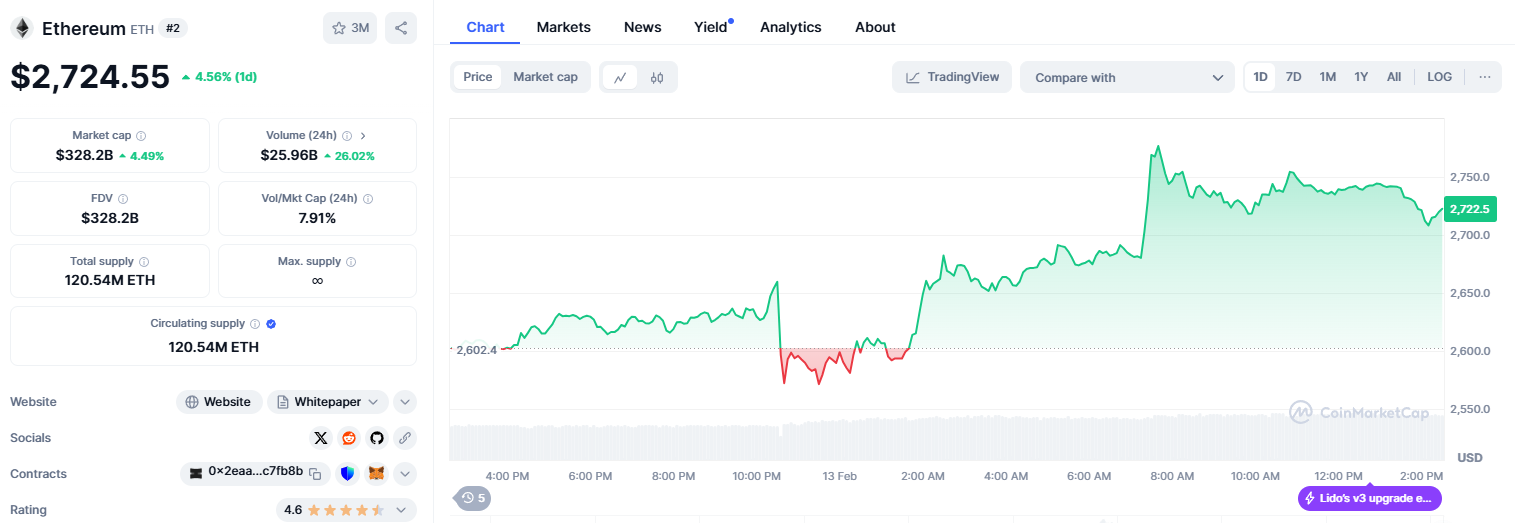The width and height of the screenshot is (1515, 523).
Task: Show Max. supply info icon
Action: 351,262
